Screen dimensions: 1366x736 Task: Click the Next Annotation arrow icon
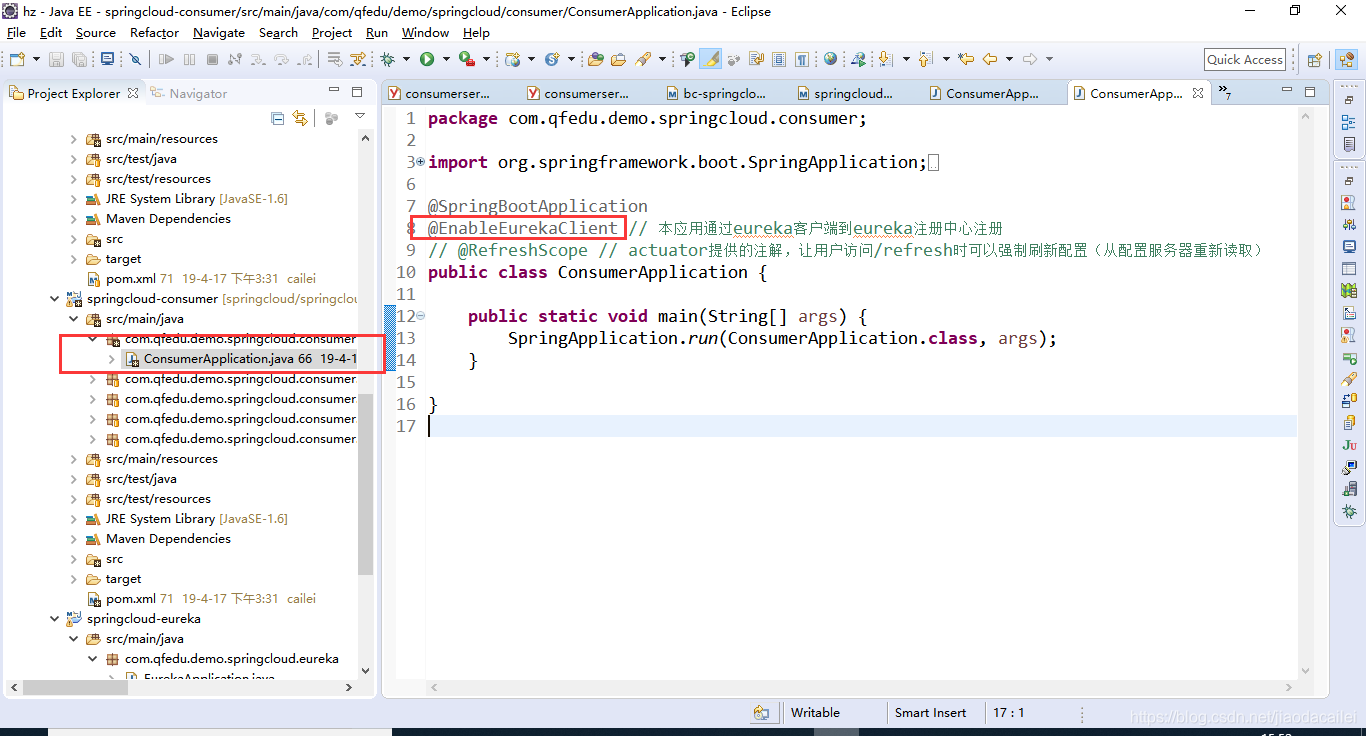click(x=885, y=59)
